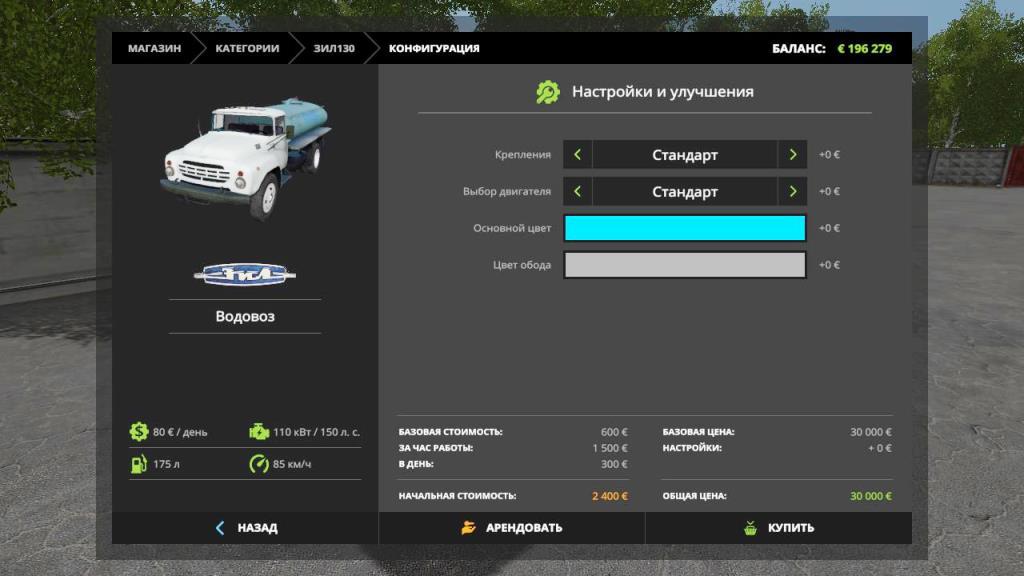Image resolution: width=1024 pixels, height=576 pixels.
Task: Open the grey Цвет обода swatch
Action: pos(685,265)
